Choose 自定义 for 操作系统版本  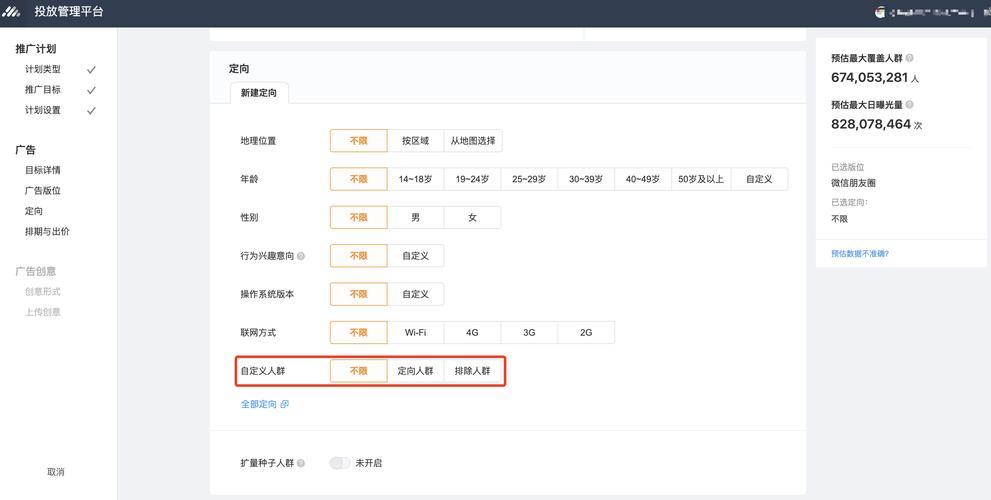415,294
